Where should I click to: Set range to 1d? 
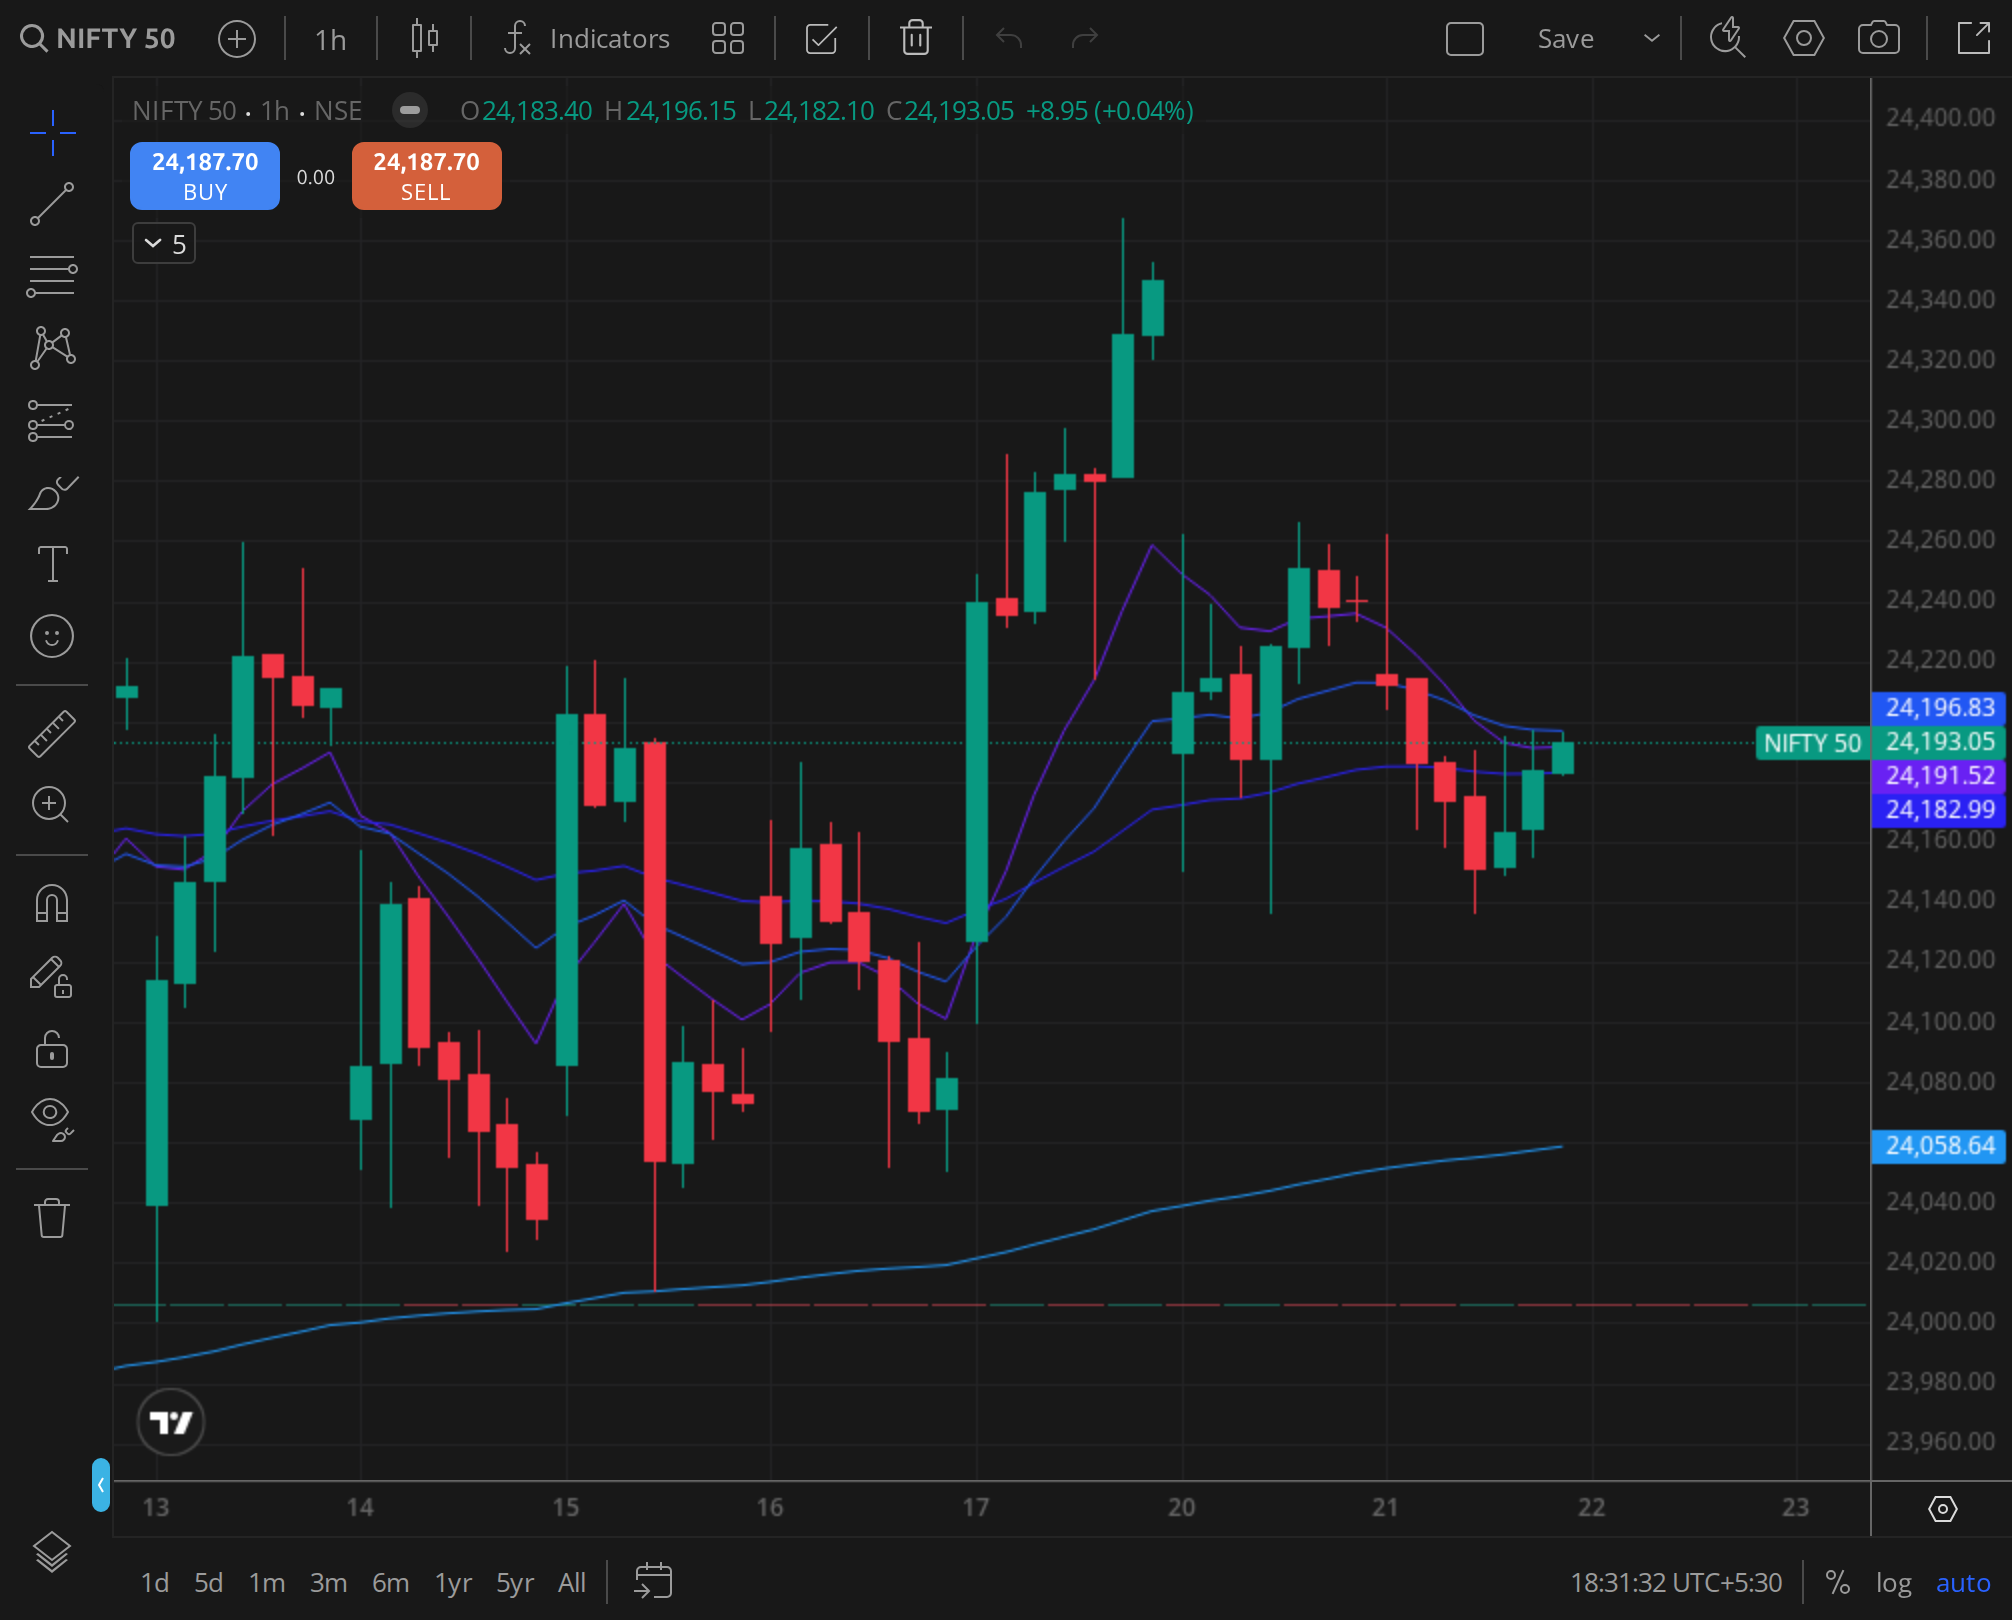click(x=154, y=1583)
